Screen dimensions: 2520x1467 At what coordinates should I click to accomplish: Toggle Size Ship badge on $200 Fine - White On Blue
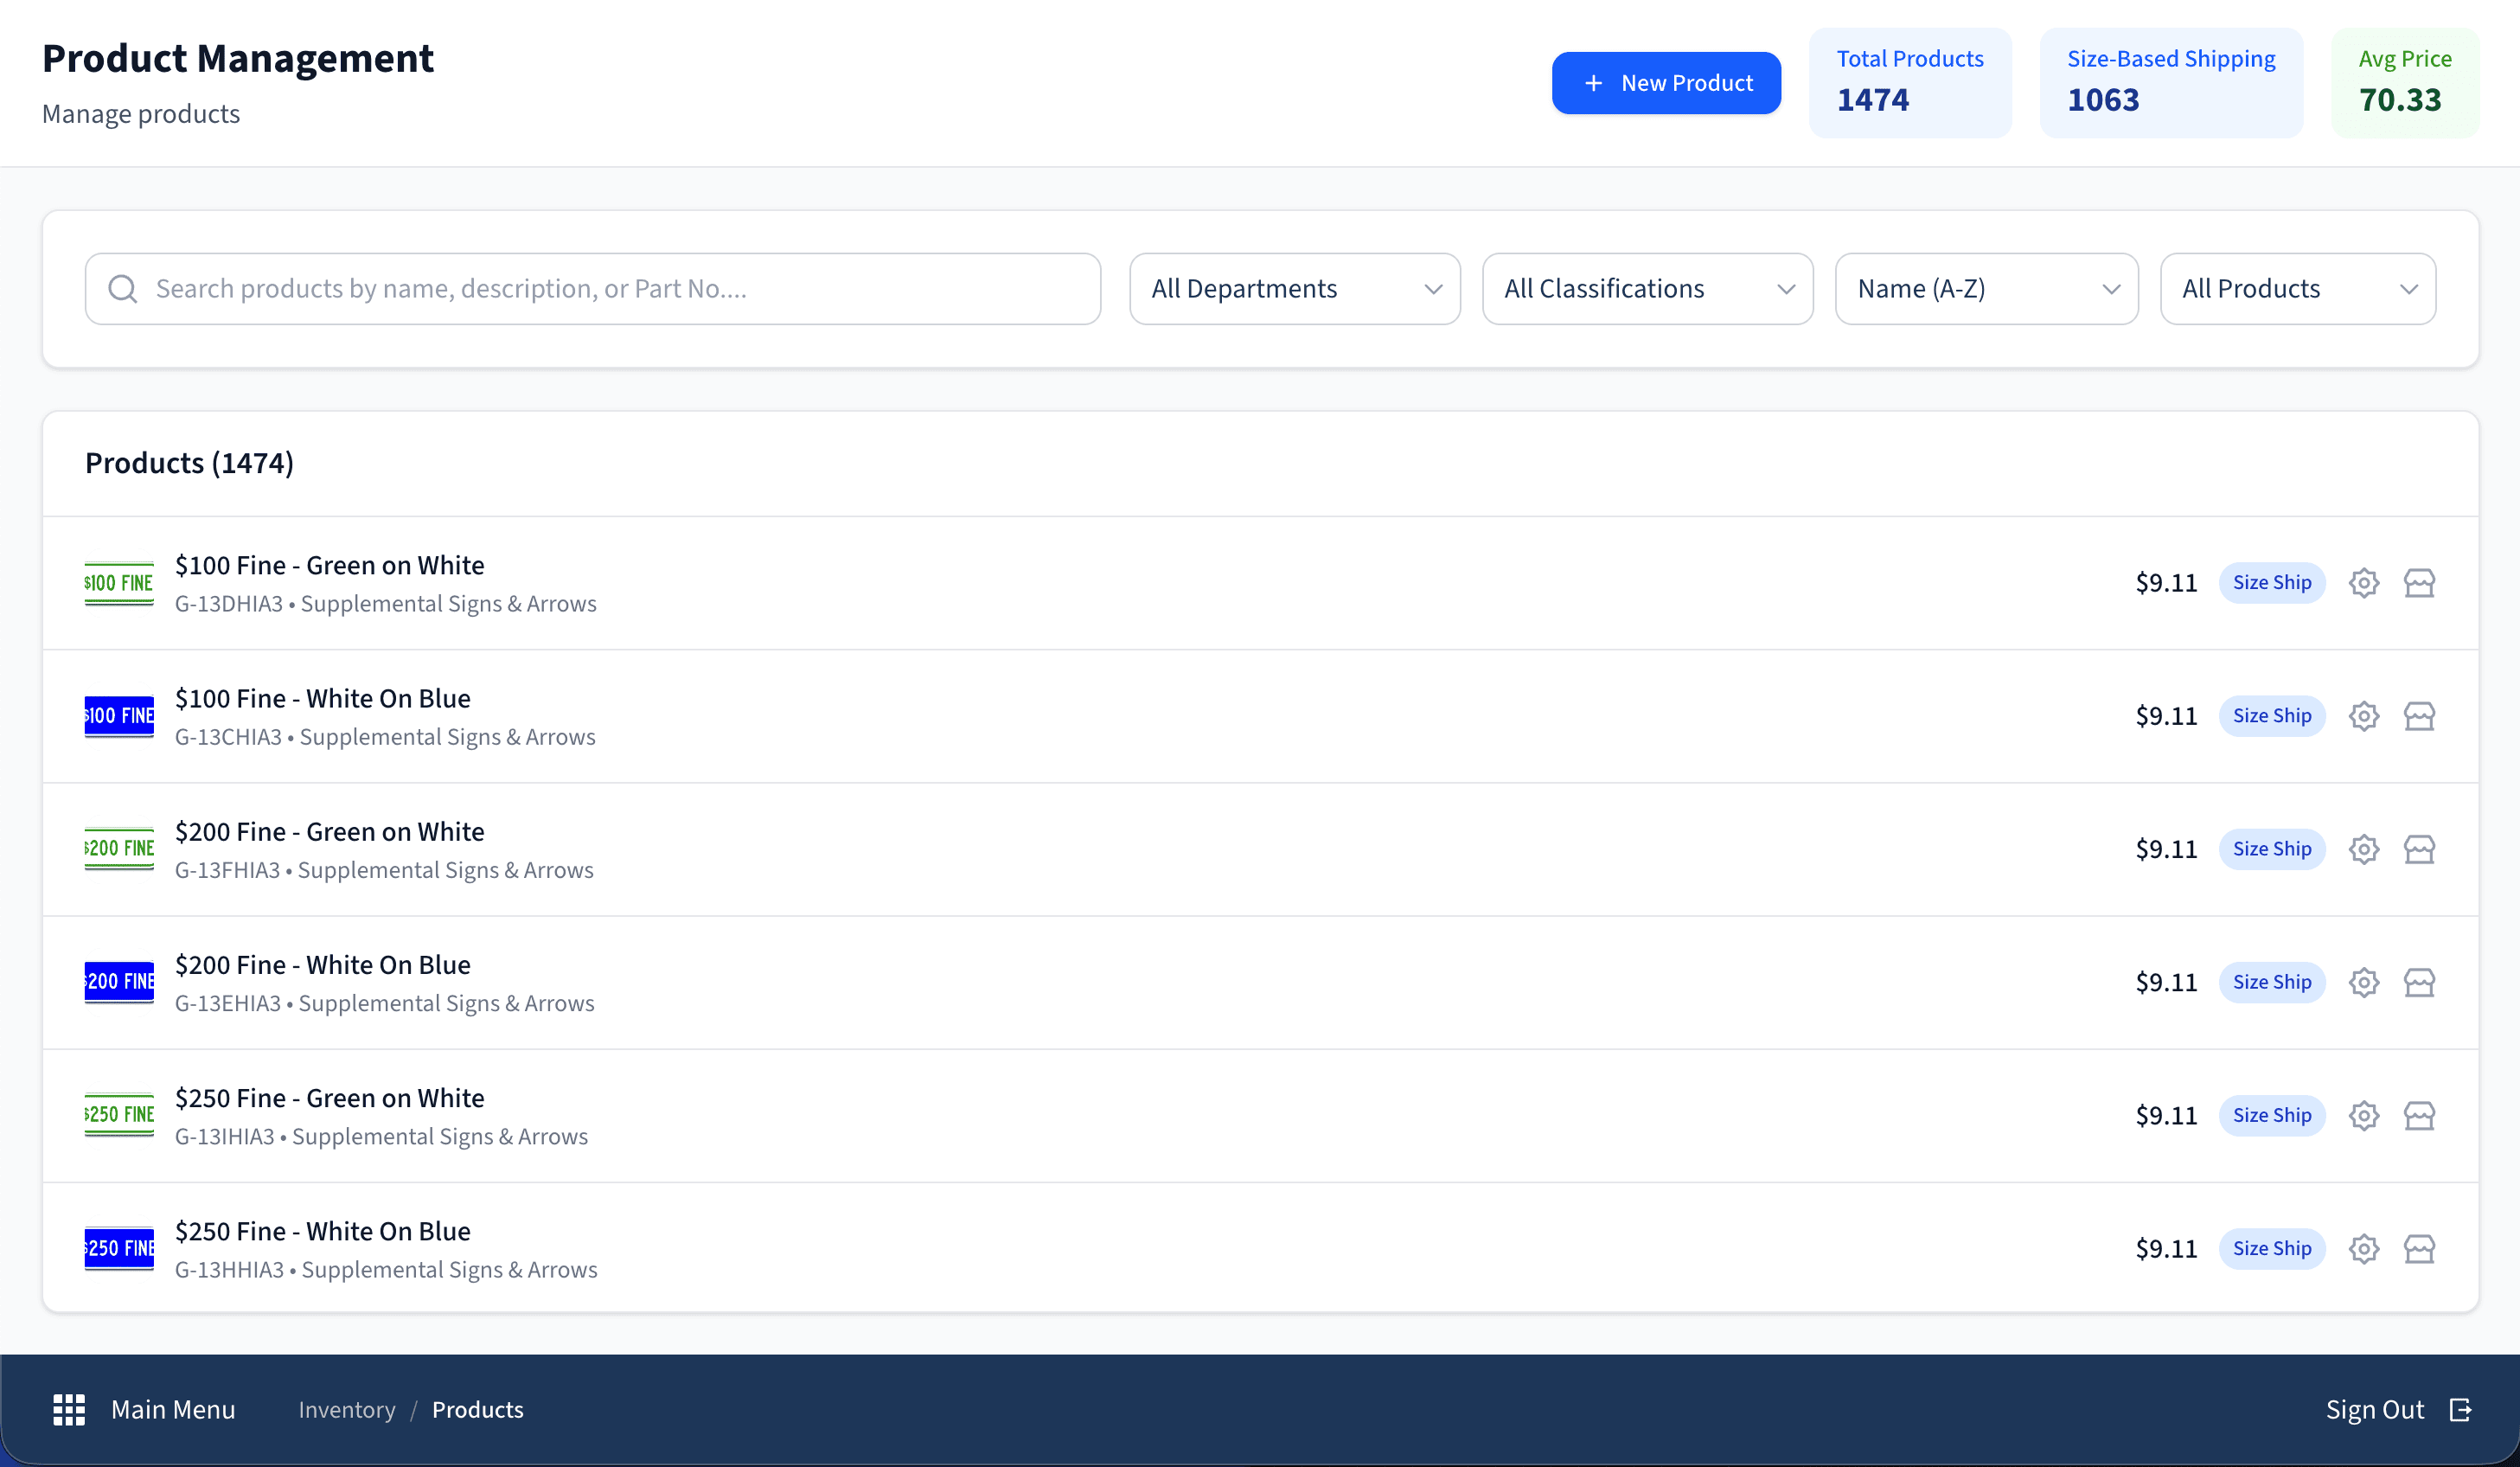2271,982
